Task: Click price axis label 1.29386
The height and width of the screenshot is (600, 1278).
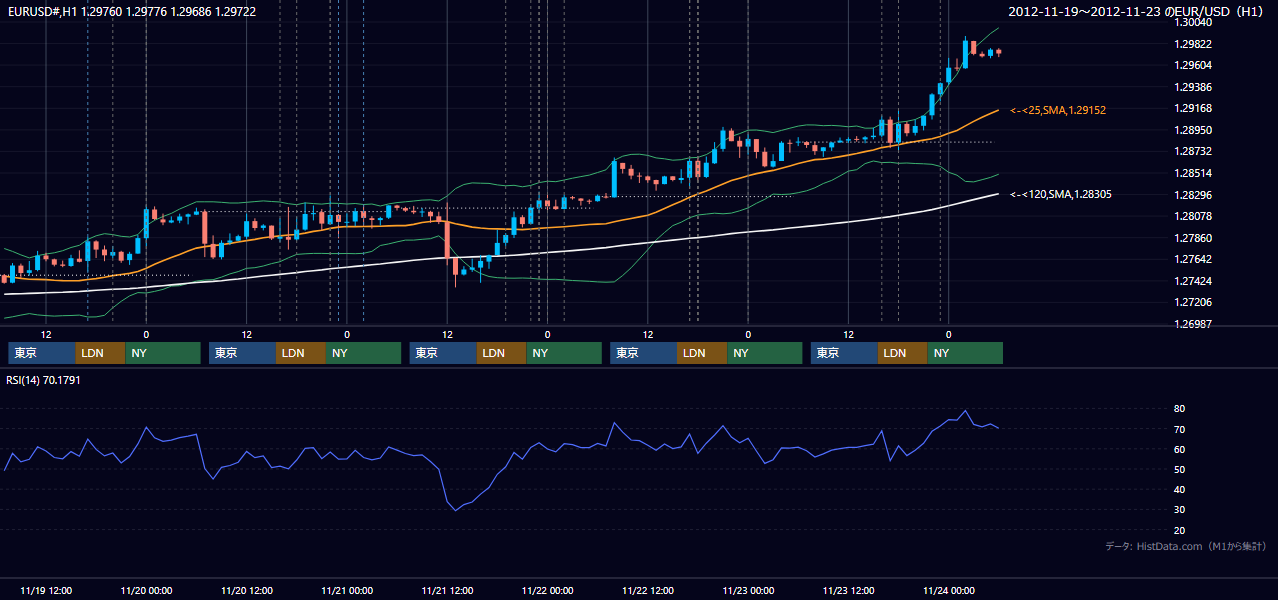Action: (x=1195, y=87)
